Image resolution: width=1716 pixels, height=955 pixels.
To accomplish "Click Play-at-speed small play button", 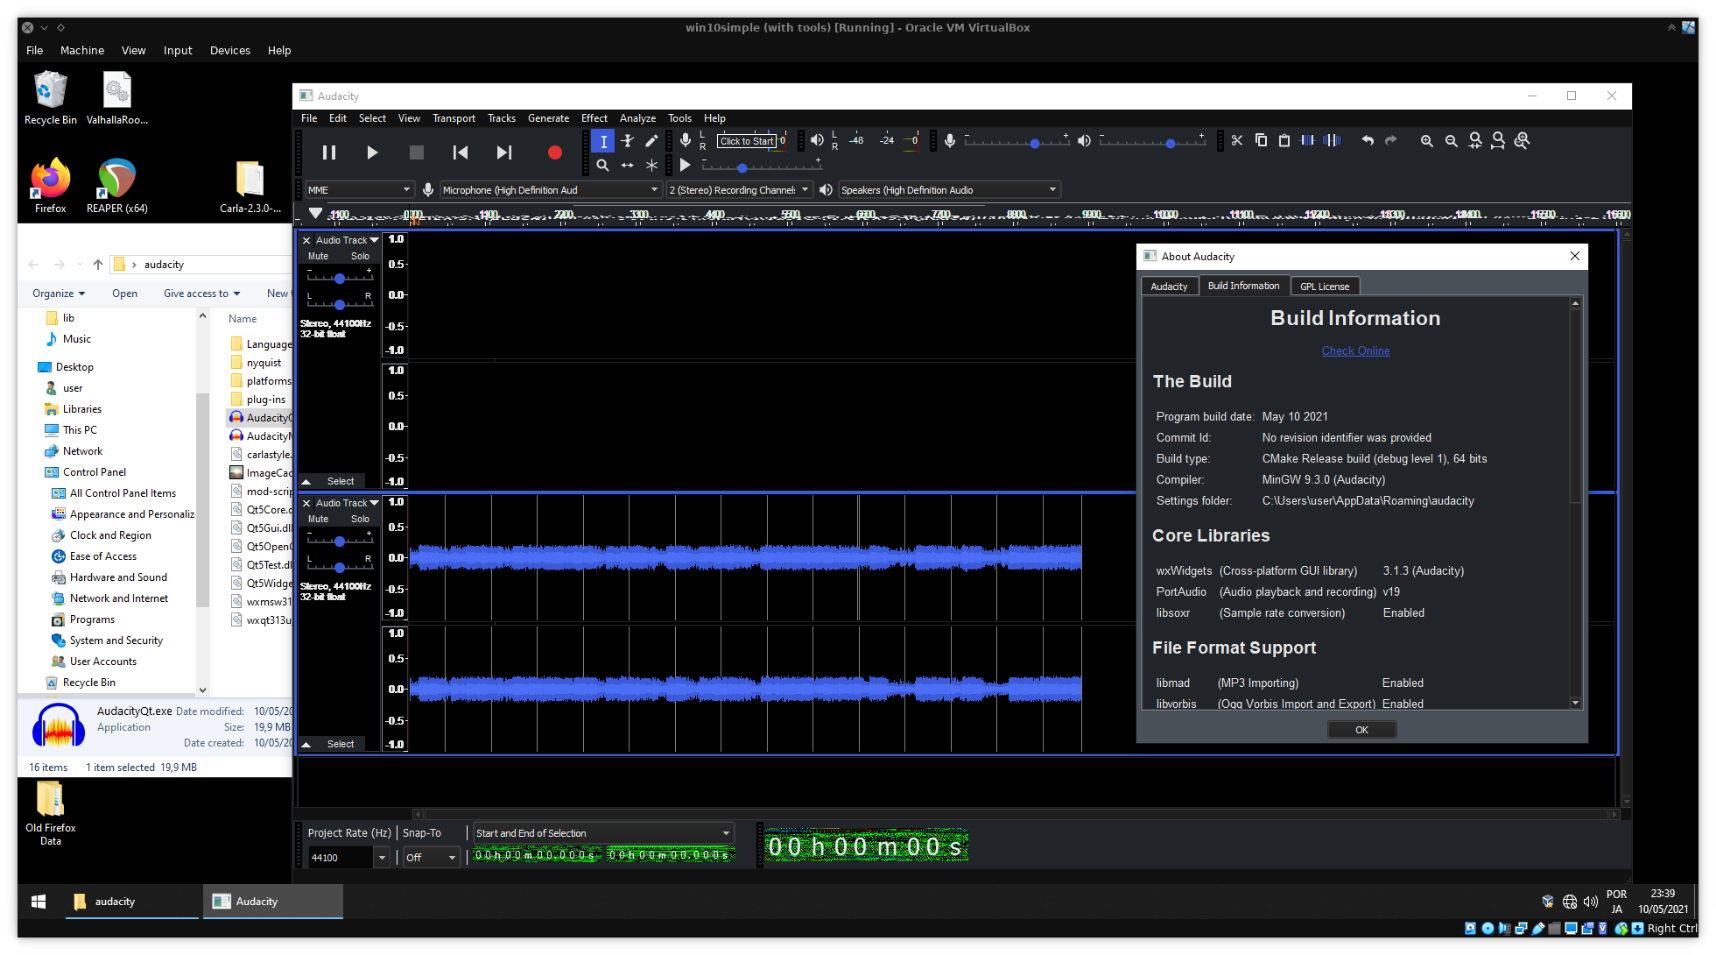I will click(x=685, y=165).
